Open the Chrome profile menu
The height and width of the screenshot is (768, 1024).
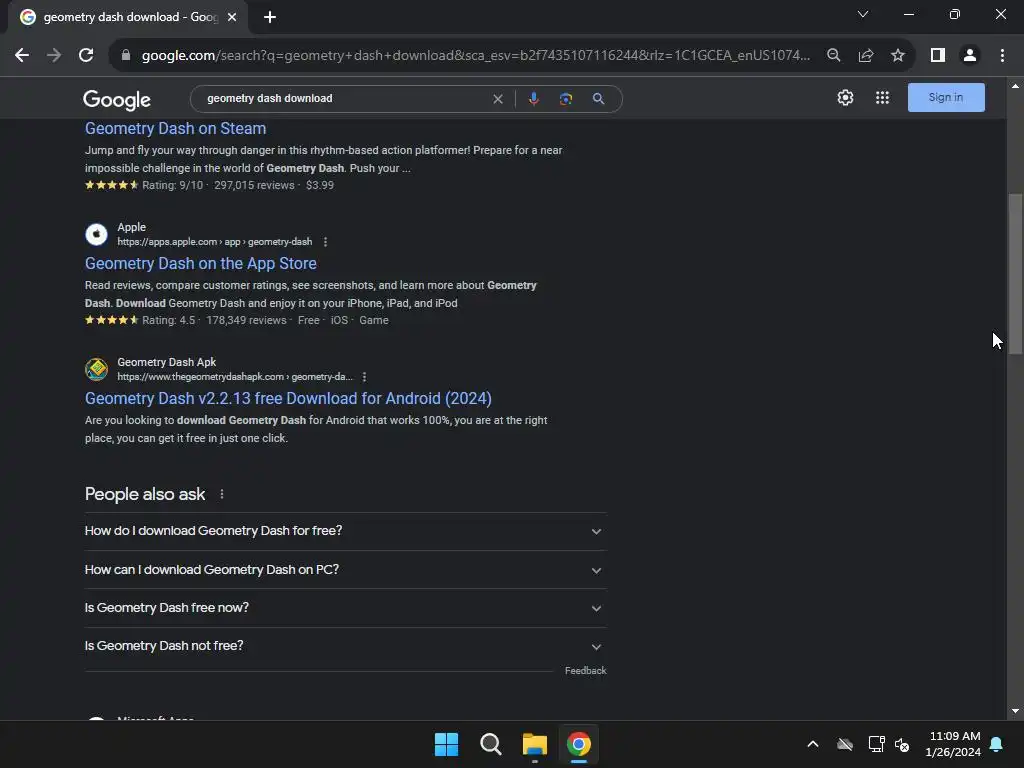pos(970,56)
